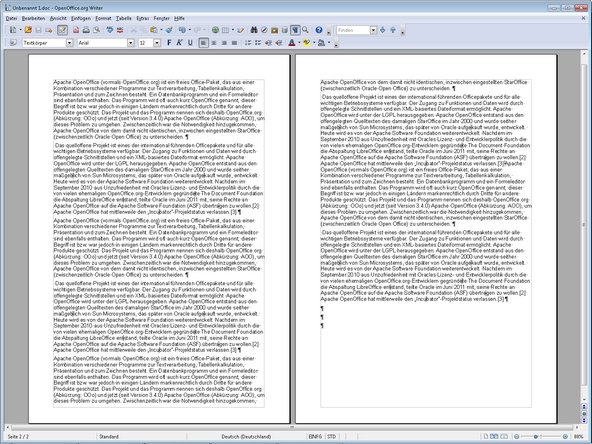
Task: Click EINFG insert mode in status bar
Action: [315, 436]
